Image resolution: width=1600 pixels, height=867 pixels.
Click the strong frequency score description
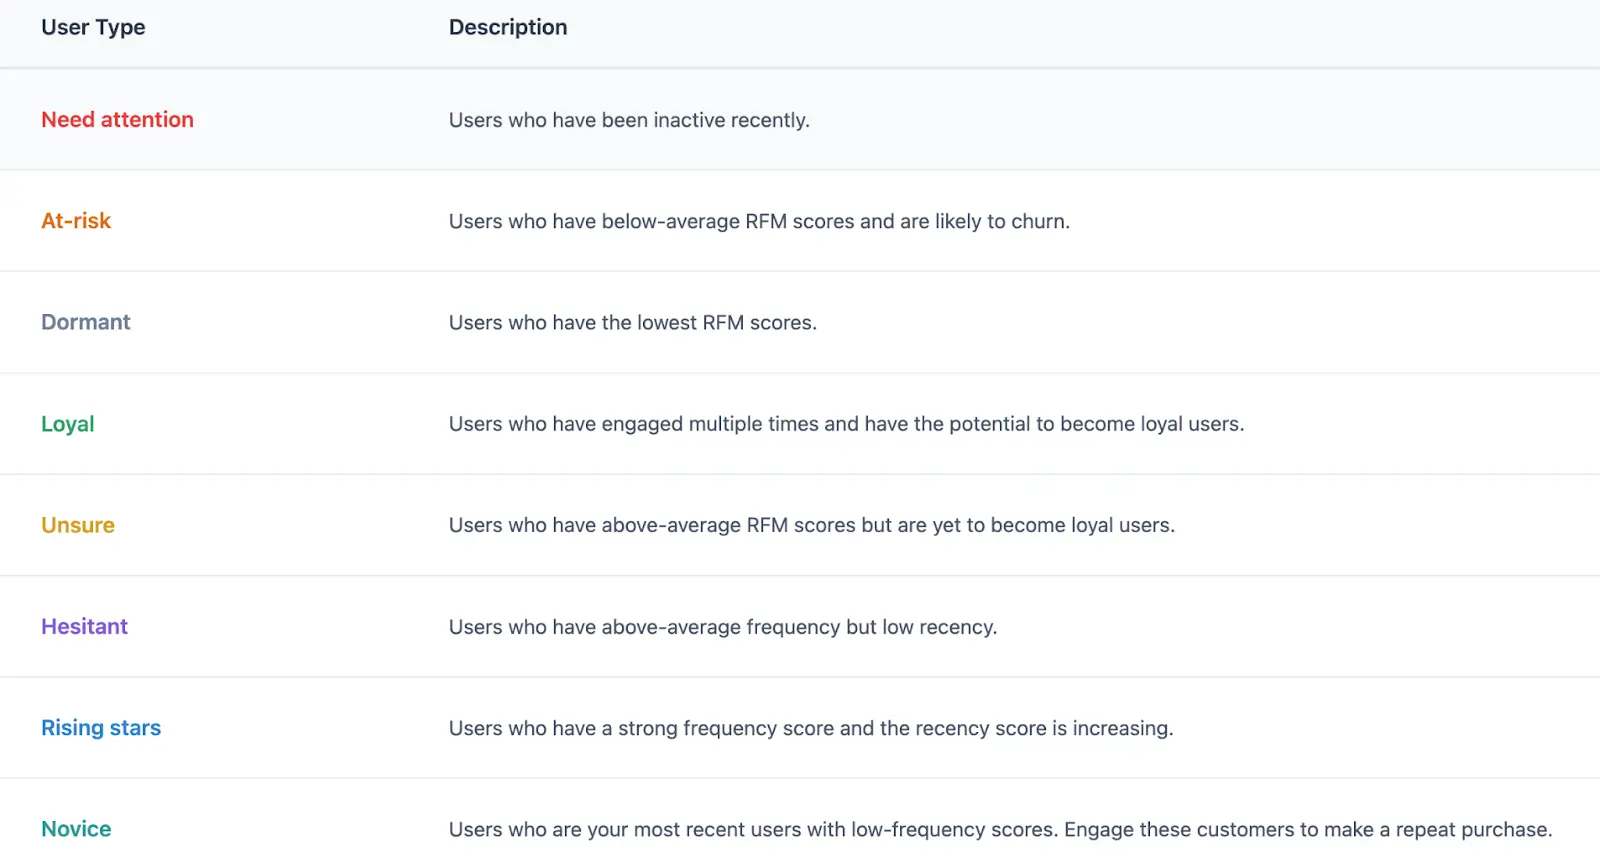coord(811,729)
